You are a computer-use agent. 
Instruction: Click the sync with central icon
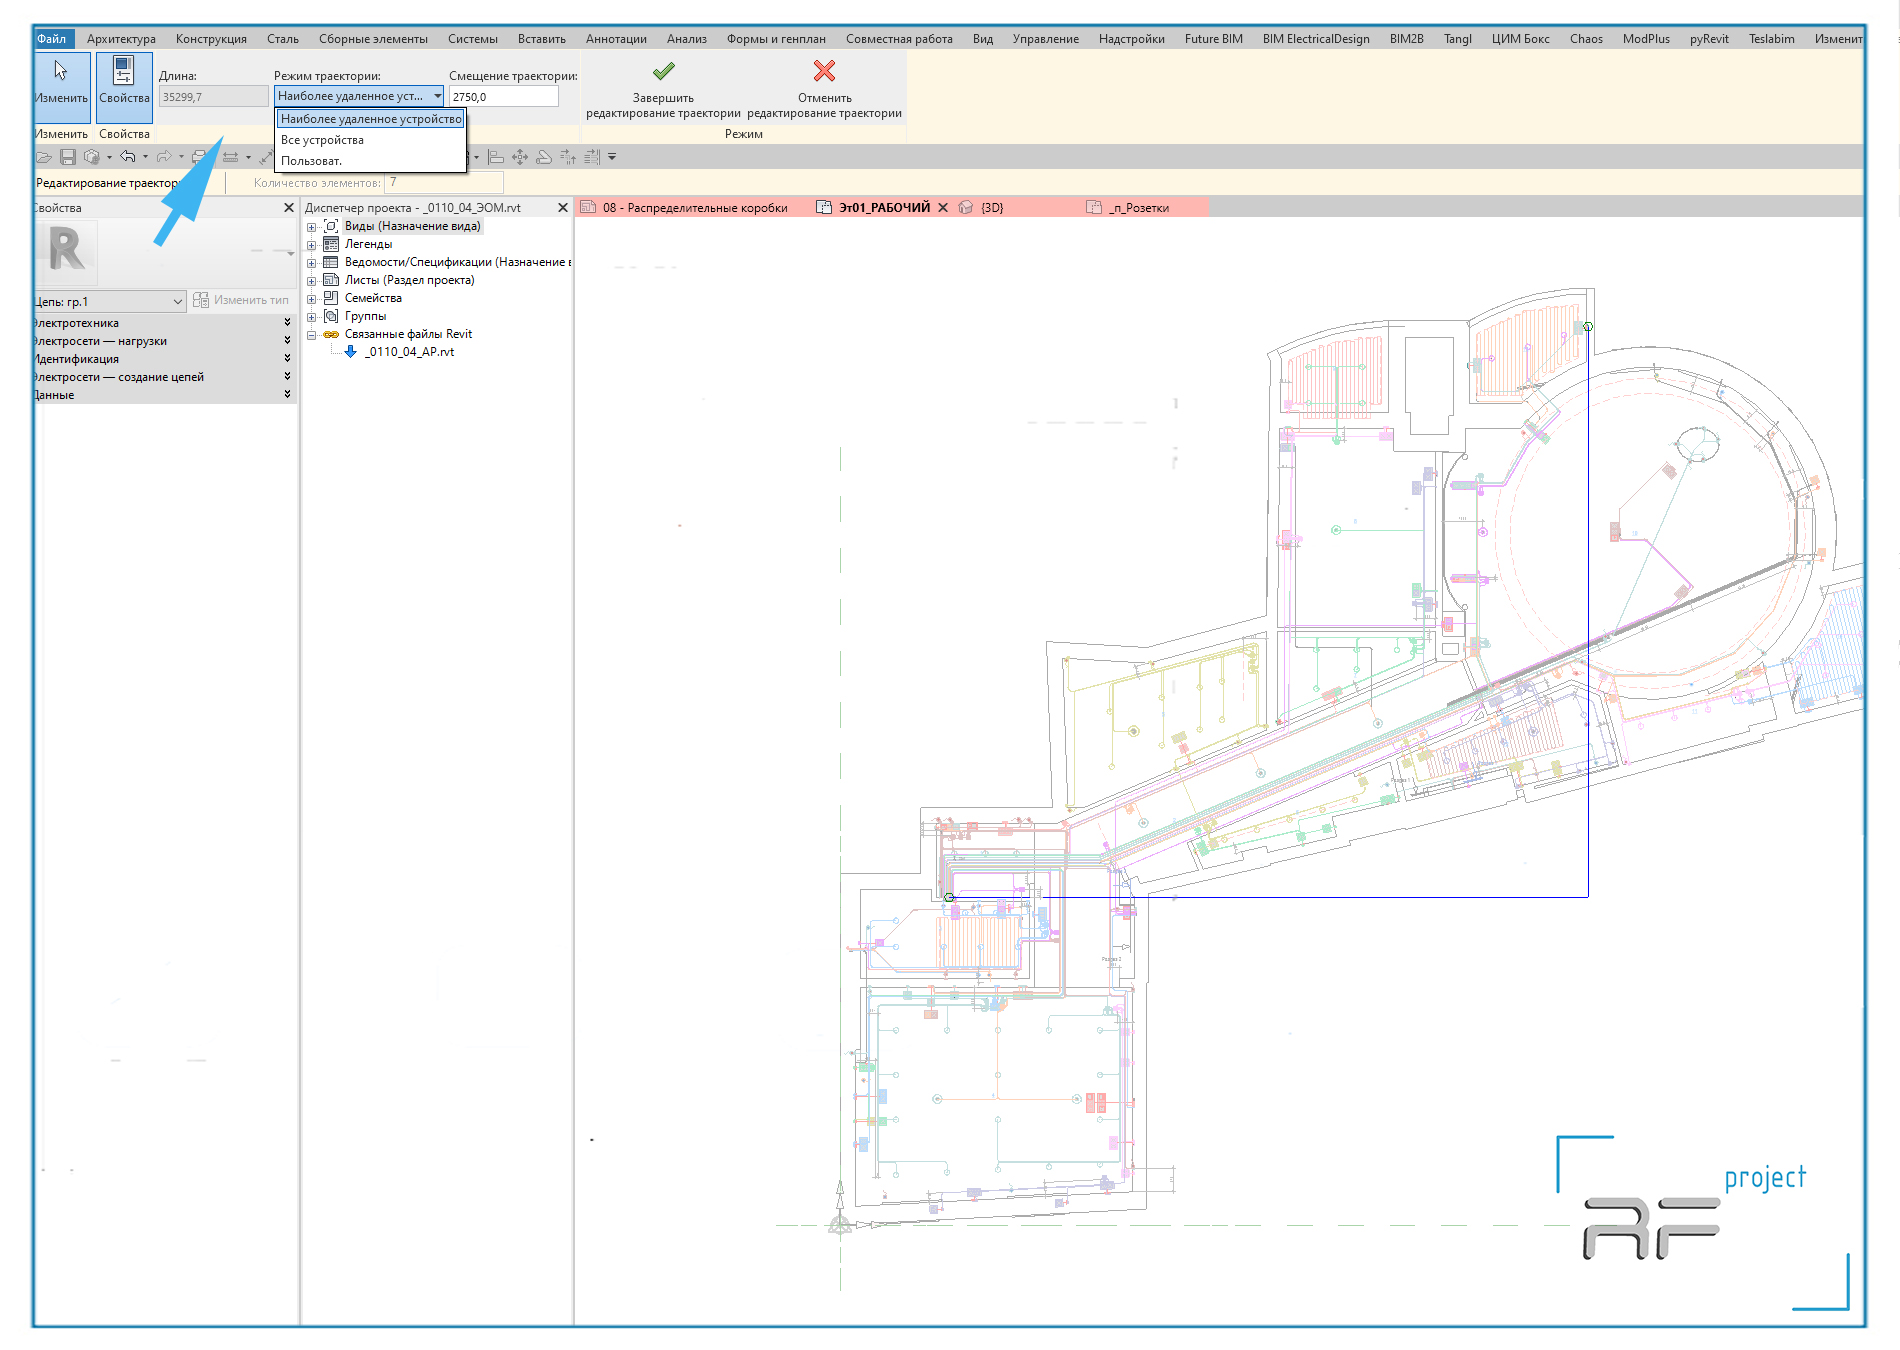point(92,157)
